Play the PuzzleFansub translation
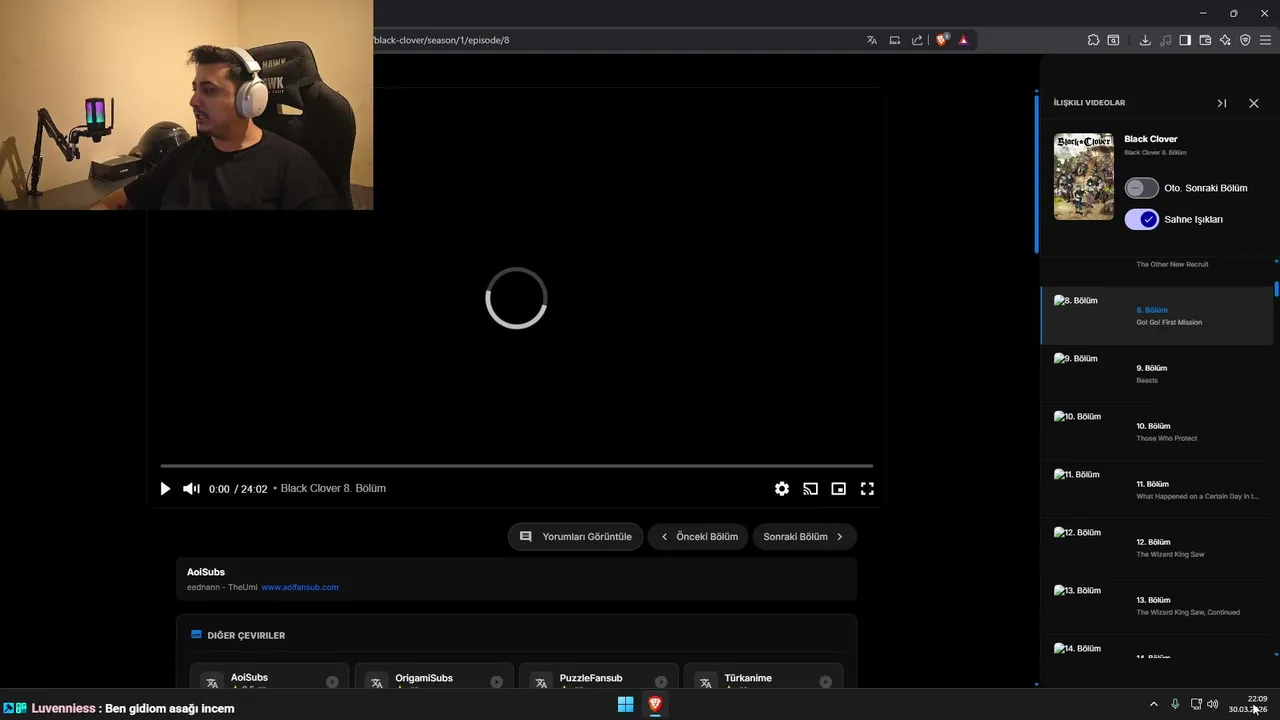This screenshot has width=1280, height=720. click(x=661, y=682)
